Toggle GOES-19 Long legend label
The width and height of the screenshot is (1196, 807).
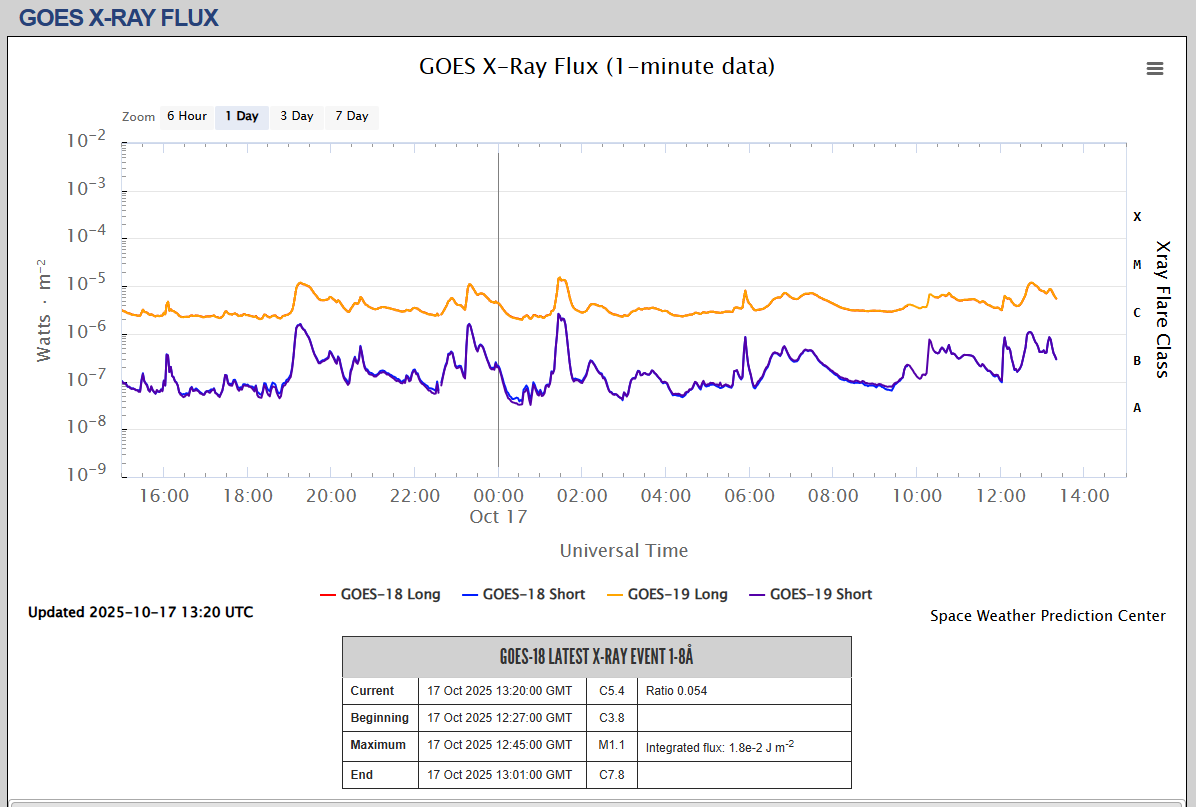(x=677, y=594)
